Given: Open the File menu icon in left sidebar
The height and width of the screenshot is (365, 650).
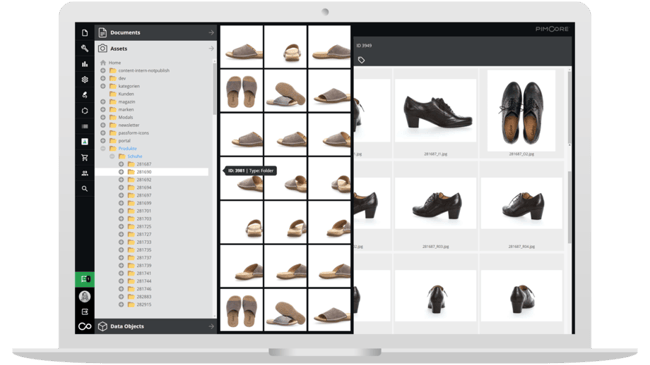Looking at the screenshot, I should pyautogui.click(x=85, y=33).
